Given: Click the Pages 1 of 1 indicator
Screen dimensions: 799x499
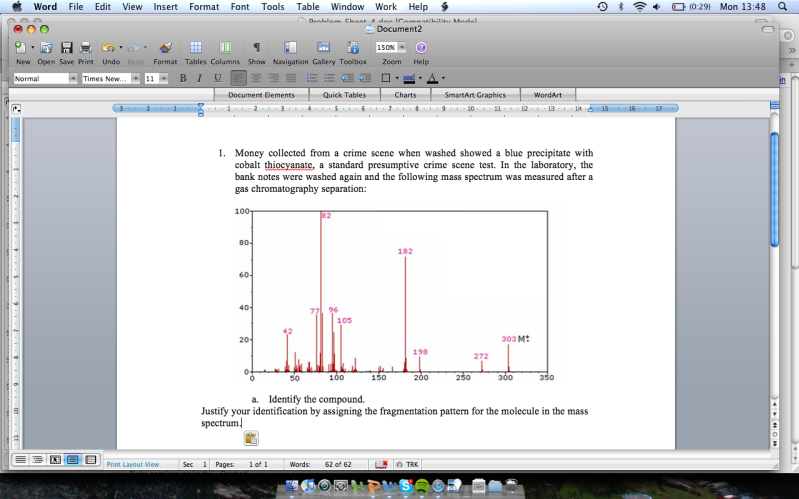Looking at the screenshot, I should tap(242, 464).
